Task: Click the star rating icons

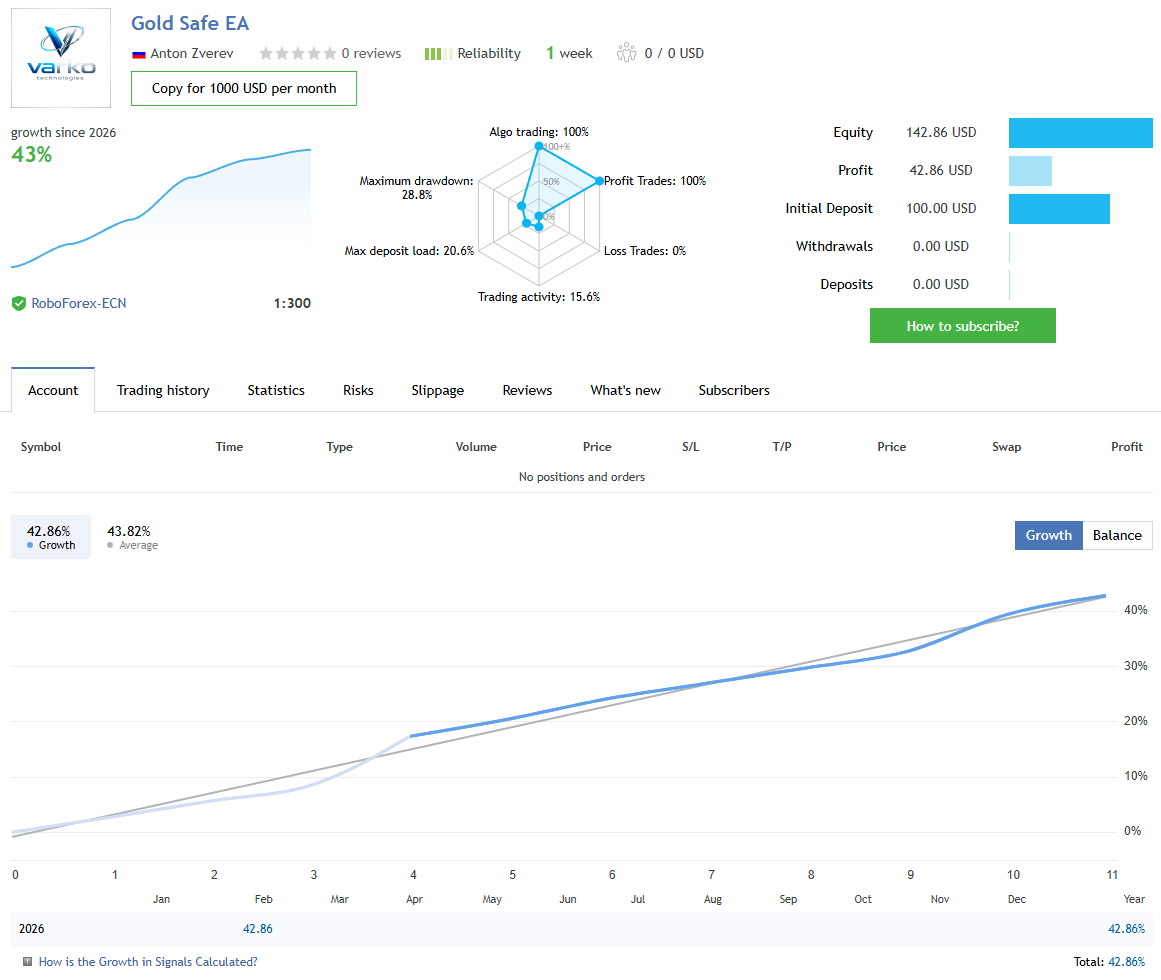Action: point(297,54)
